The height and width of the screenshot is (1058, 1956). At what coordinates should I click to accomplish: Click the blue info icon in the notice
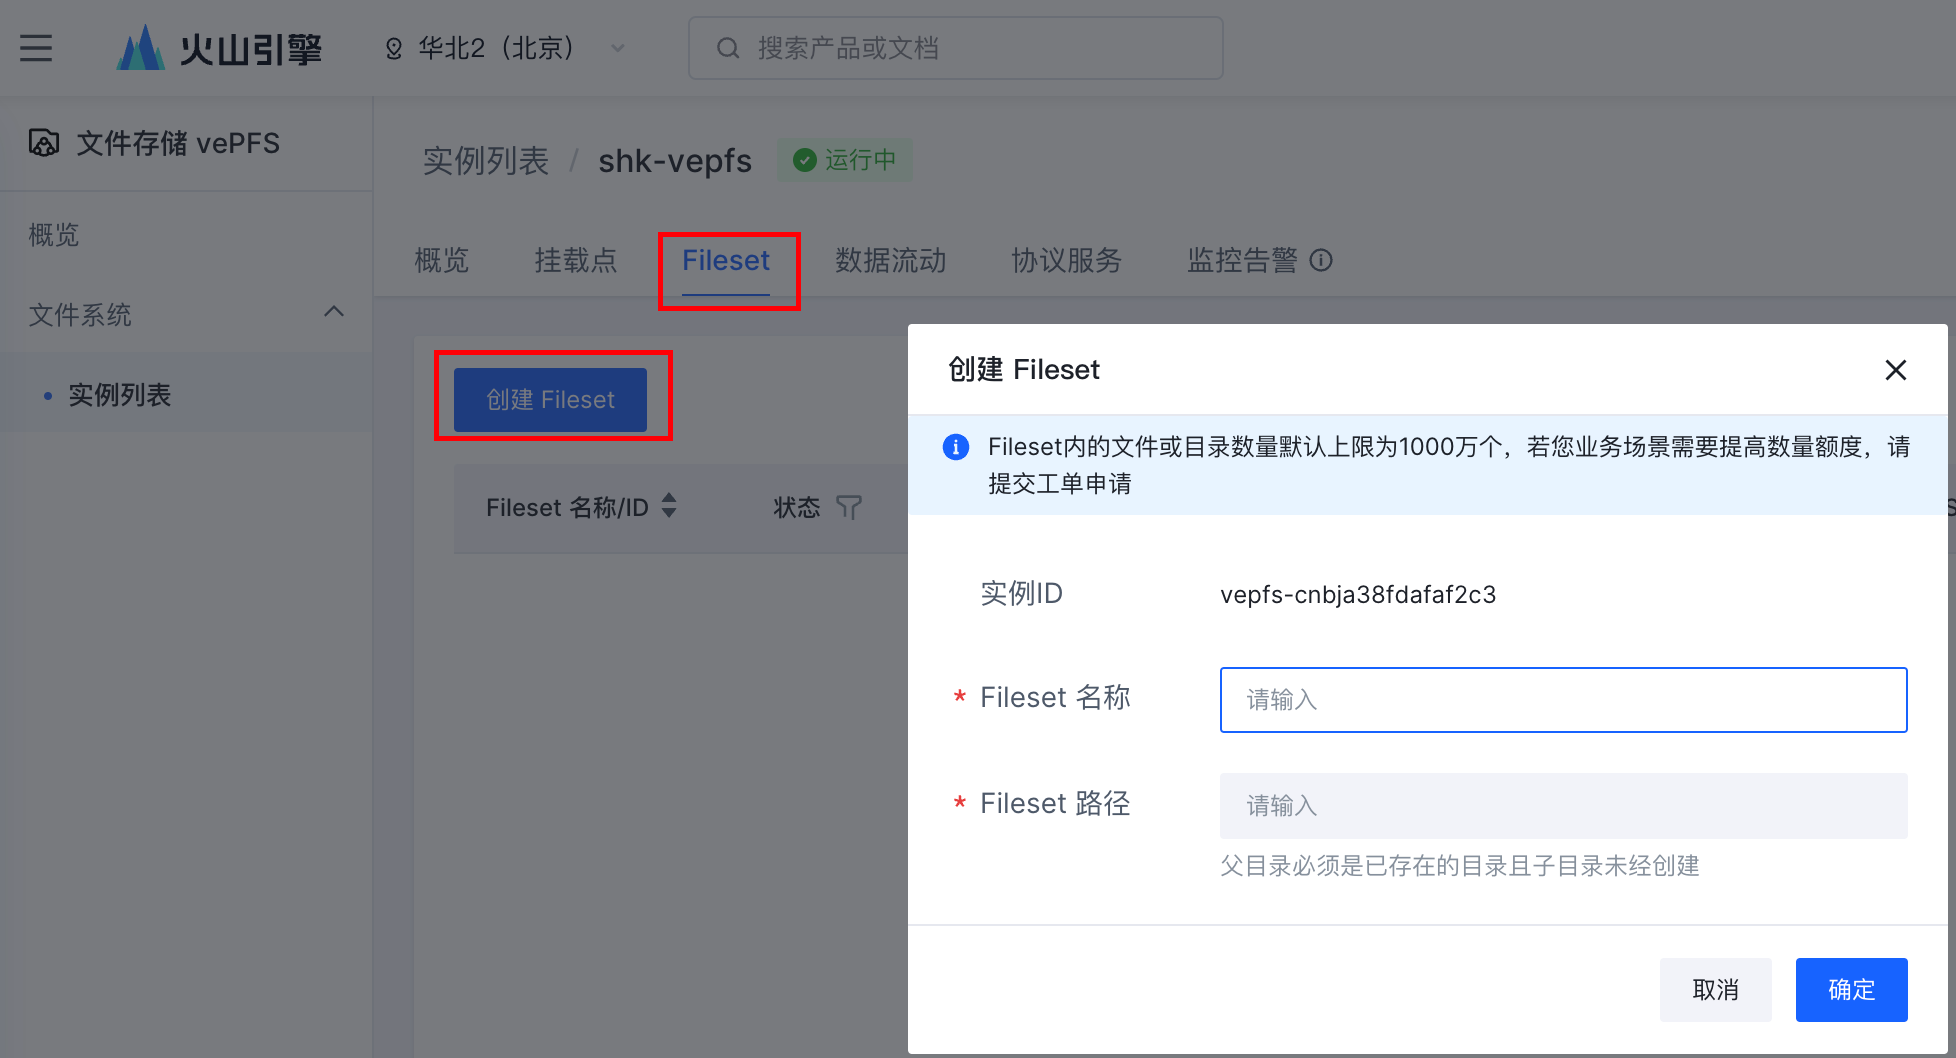coord(956,447)
